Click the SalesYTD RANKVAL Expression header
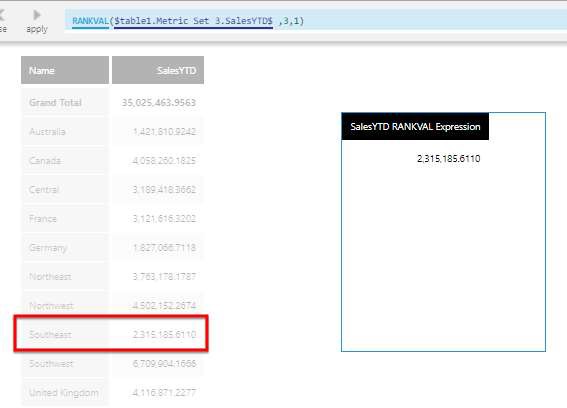The width and height of the screenshot is (567, 408). coord(415,127)
